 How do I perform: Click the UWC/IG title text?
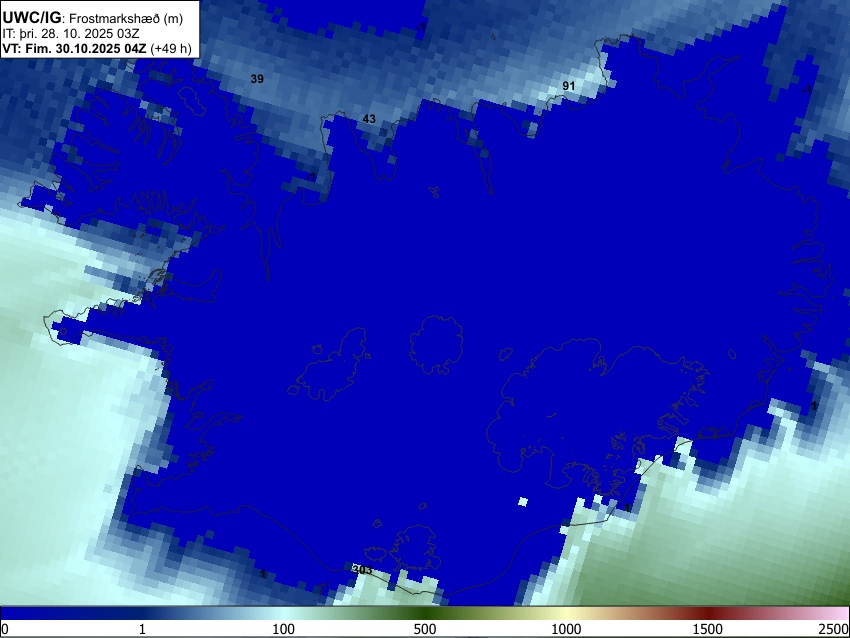31,18
